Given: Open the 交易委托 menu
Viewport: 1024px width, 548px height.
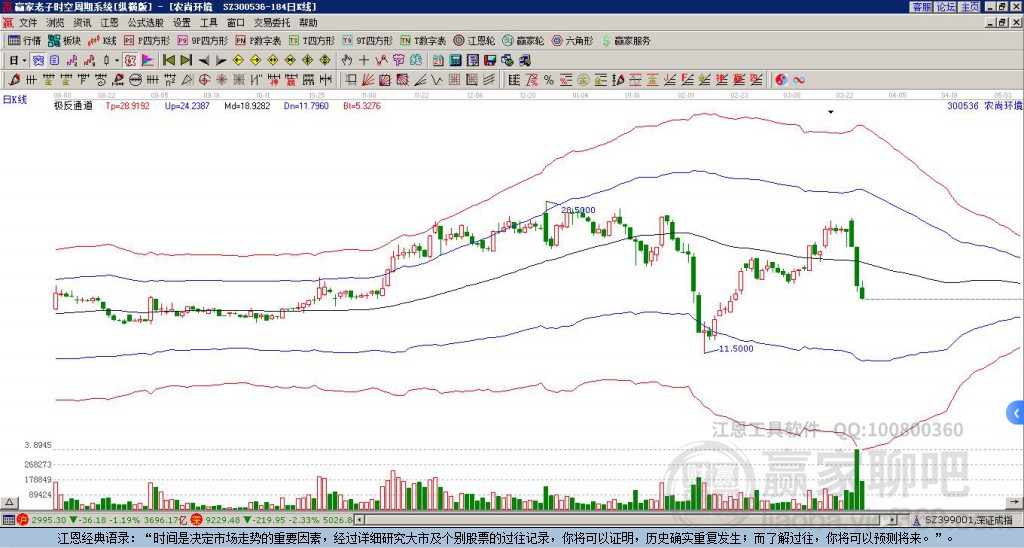Looking at the screenshot, I should (272, 23).
